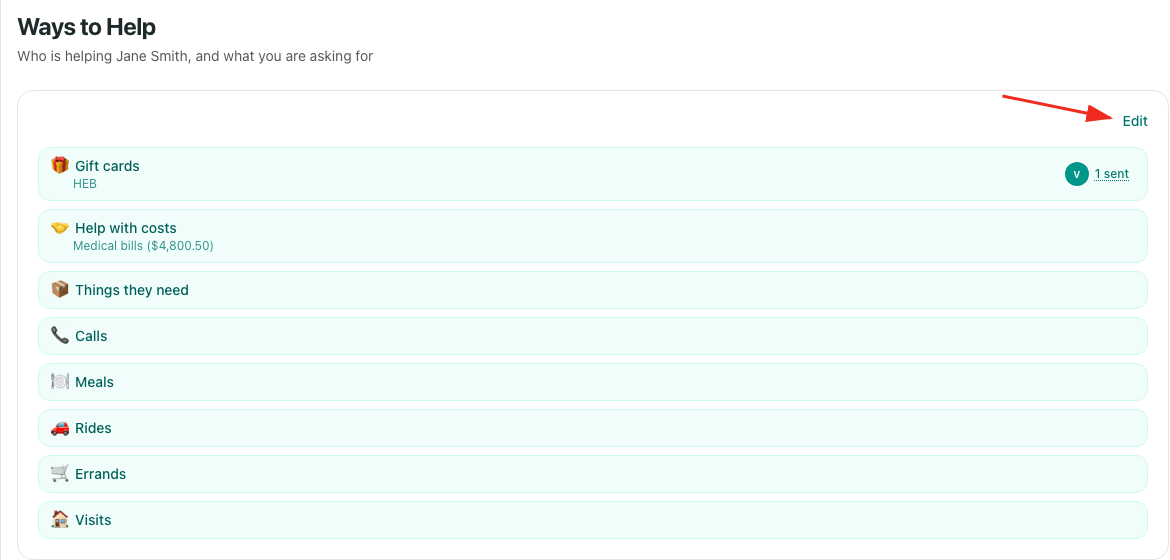This screenshot has height=560, width=1170.
Task: Open the Errands row
Action: [x=592, y=474]
